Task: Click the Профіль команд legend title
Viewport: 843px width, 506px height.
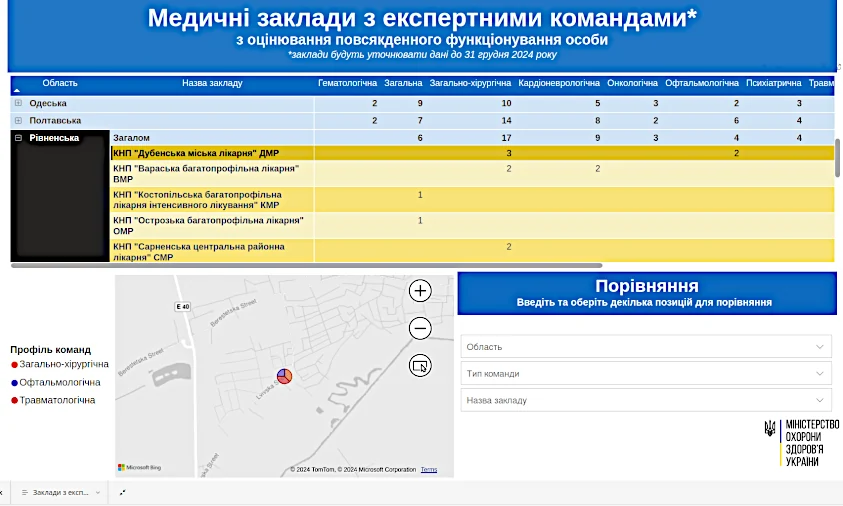Action: tap(51, 350)
